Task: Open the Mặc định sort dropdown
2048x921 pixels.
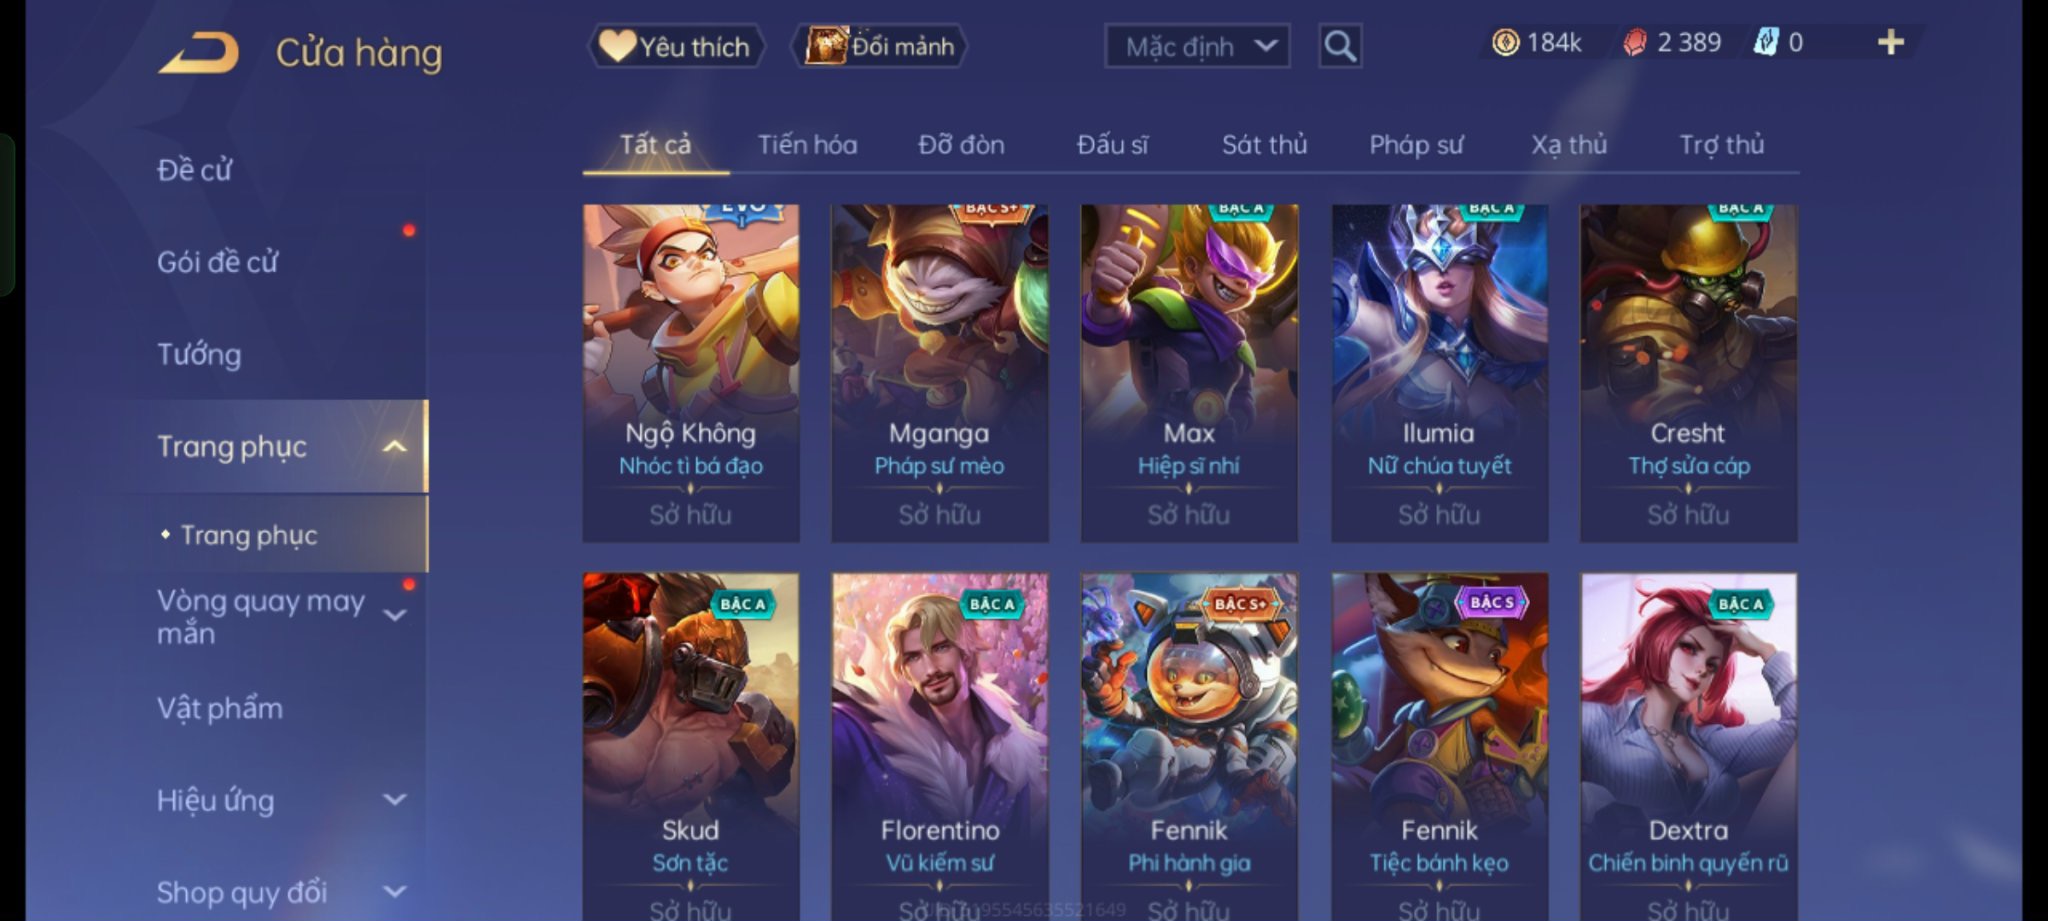Action: click(x=1197, y=46)
